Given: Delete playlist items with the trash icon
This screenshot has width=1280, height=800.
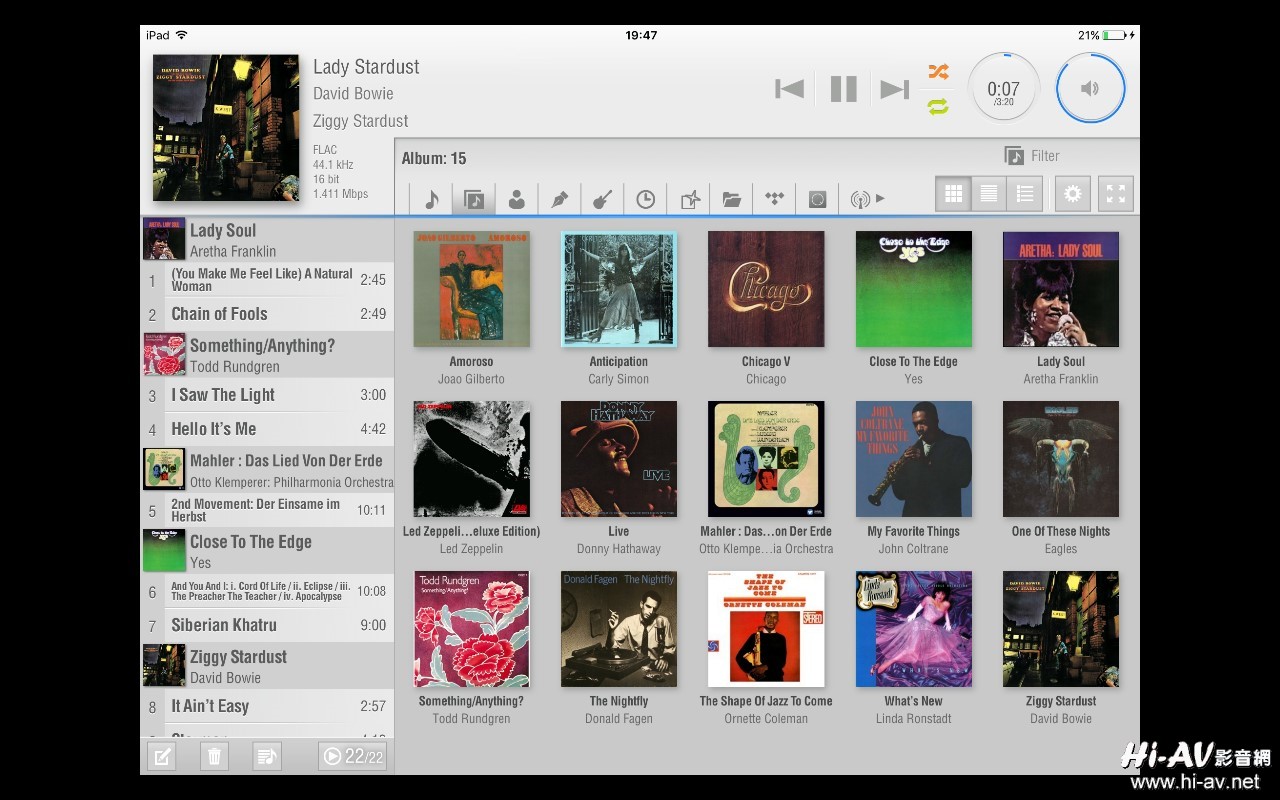Looking at the screenshot, I should coord(214,756).
